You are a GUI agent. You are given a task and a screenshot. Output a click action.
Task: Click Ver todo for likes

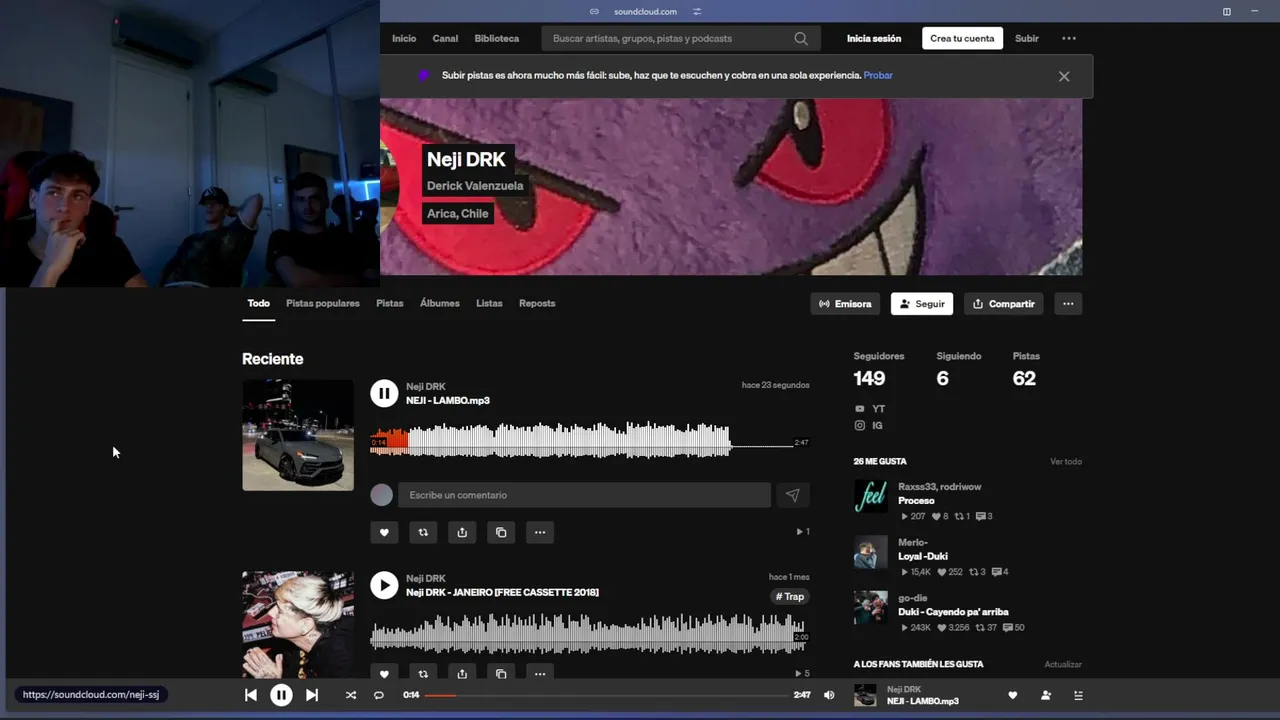[1066, 462]
